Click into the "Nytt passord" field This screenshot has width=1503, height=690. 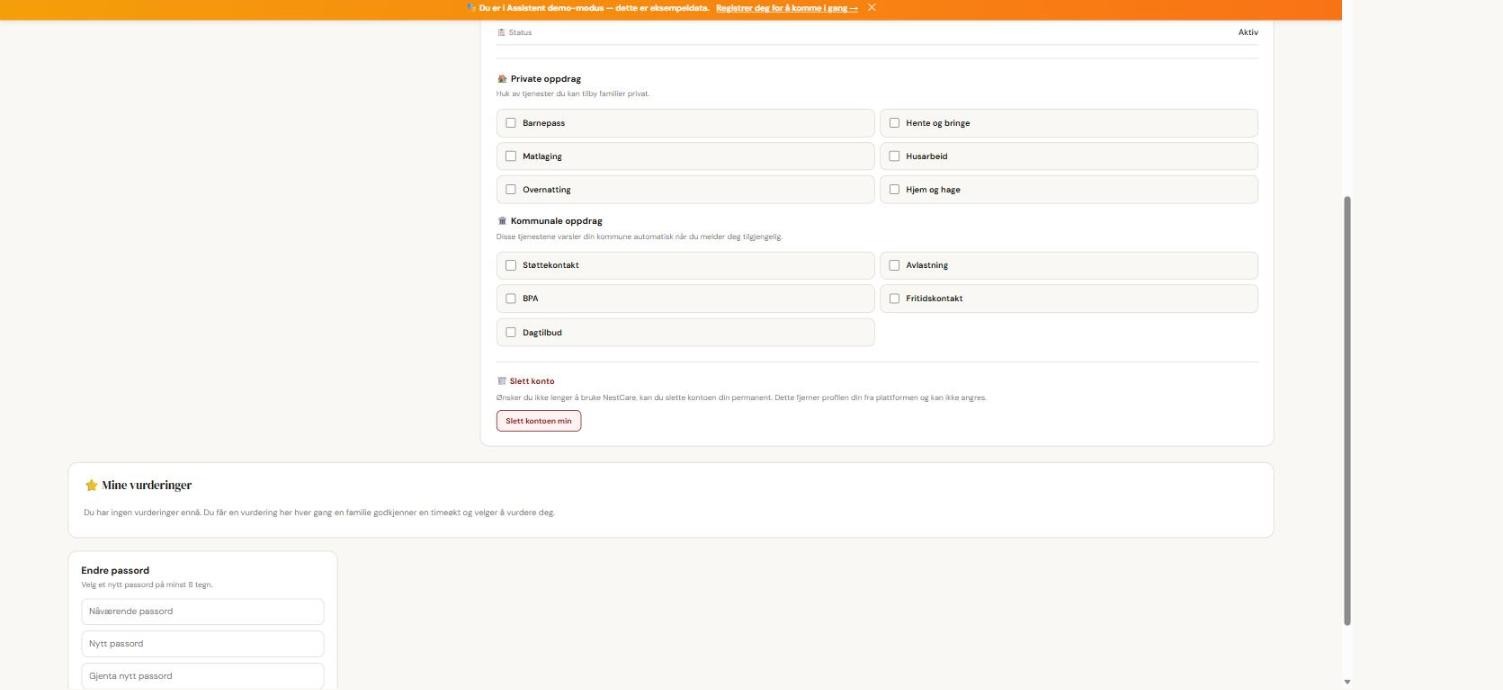point(203,644)
